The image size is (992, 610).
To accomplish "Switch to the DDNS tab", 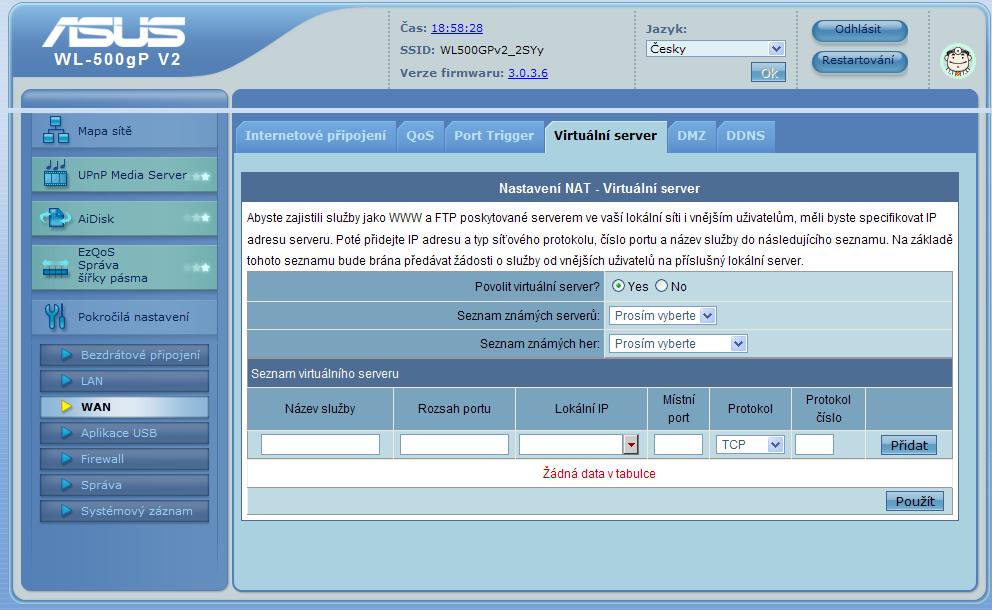I will pos(745,136).
